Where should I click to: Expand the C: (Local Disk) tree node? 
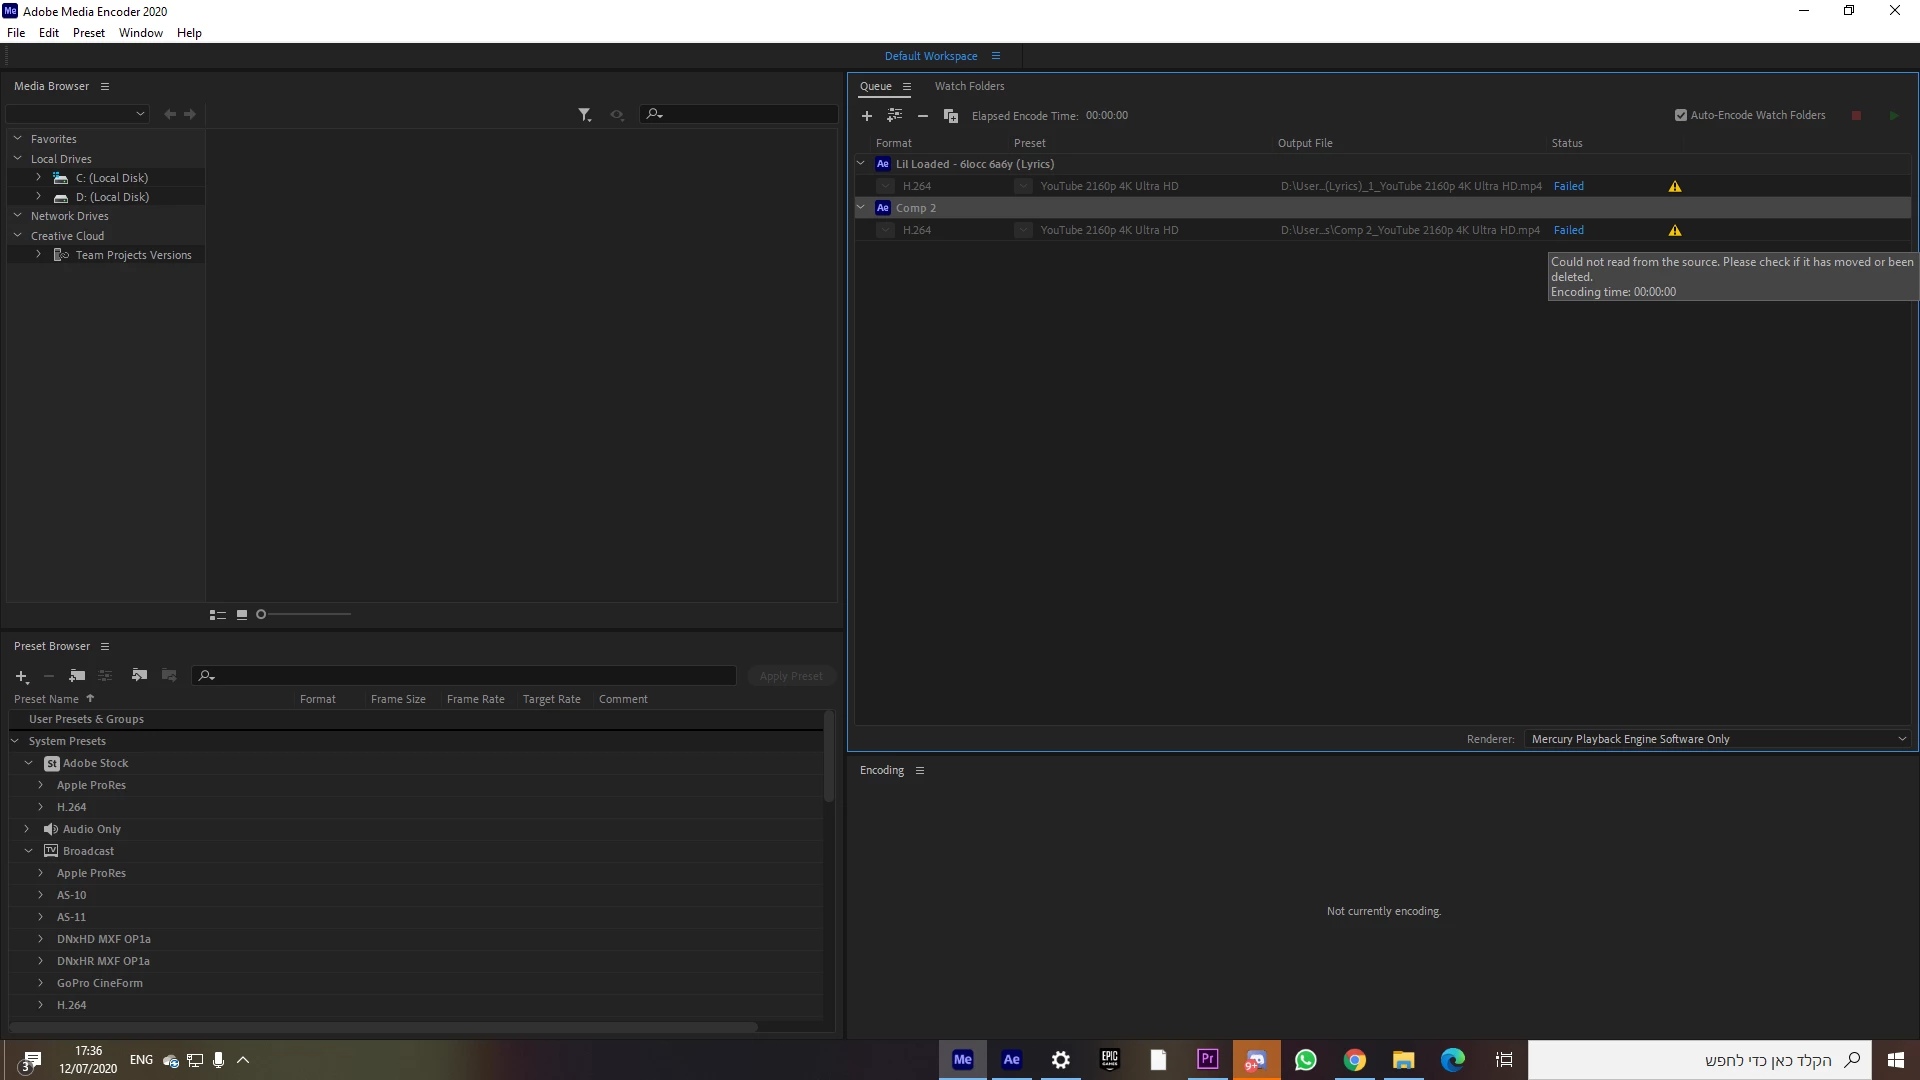tap(39, 178)
